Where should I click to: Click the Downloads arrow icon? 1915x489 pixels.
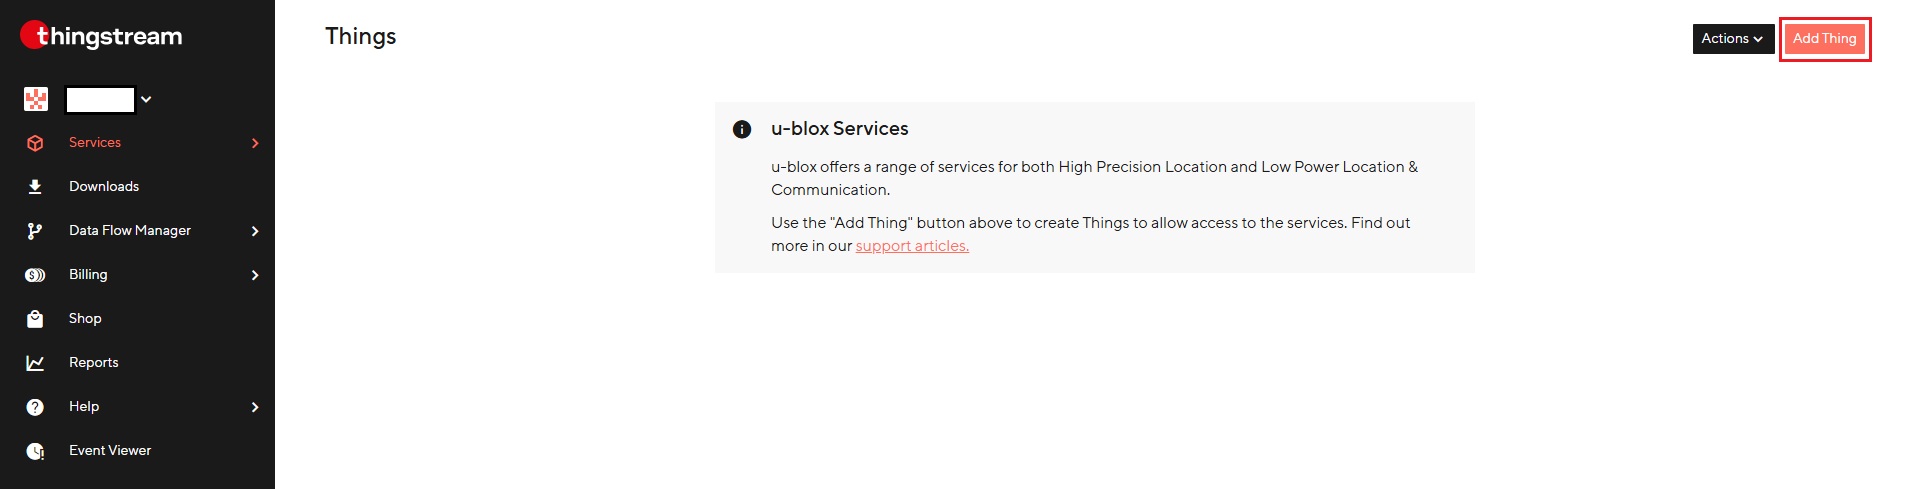click(35, 187)
